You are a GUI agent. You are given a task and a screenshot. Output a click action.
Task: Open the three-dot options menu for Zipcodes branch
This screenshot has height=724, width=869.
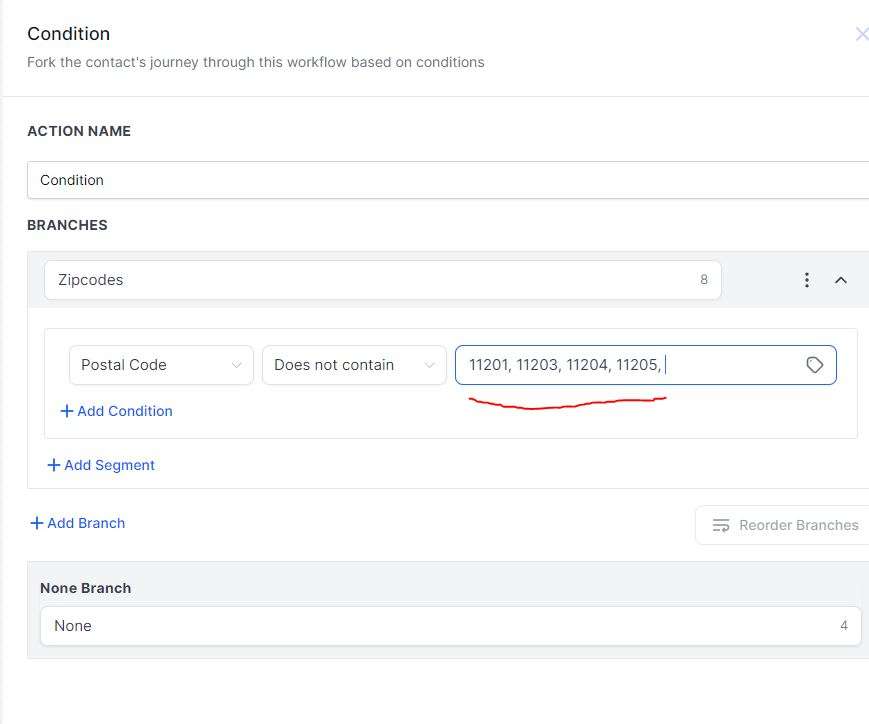pyautogui.click(x=806, y=280)
